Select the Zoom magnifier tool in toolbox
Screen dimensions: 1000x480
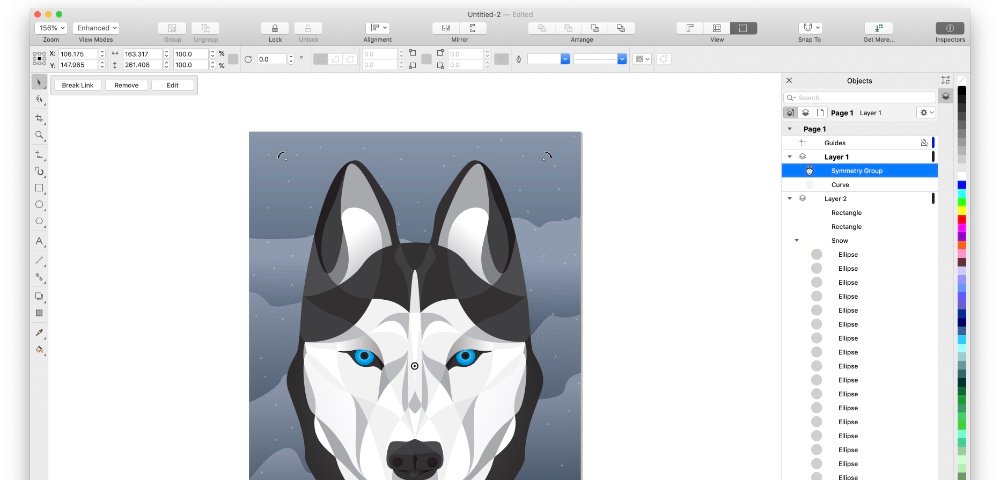click(x=40, y=135)
